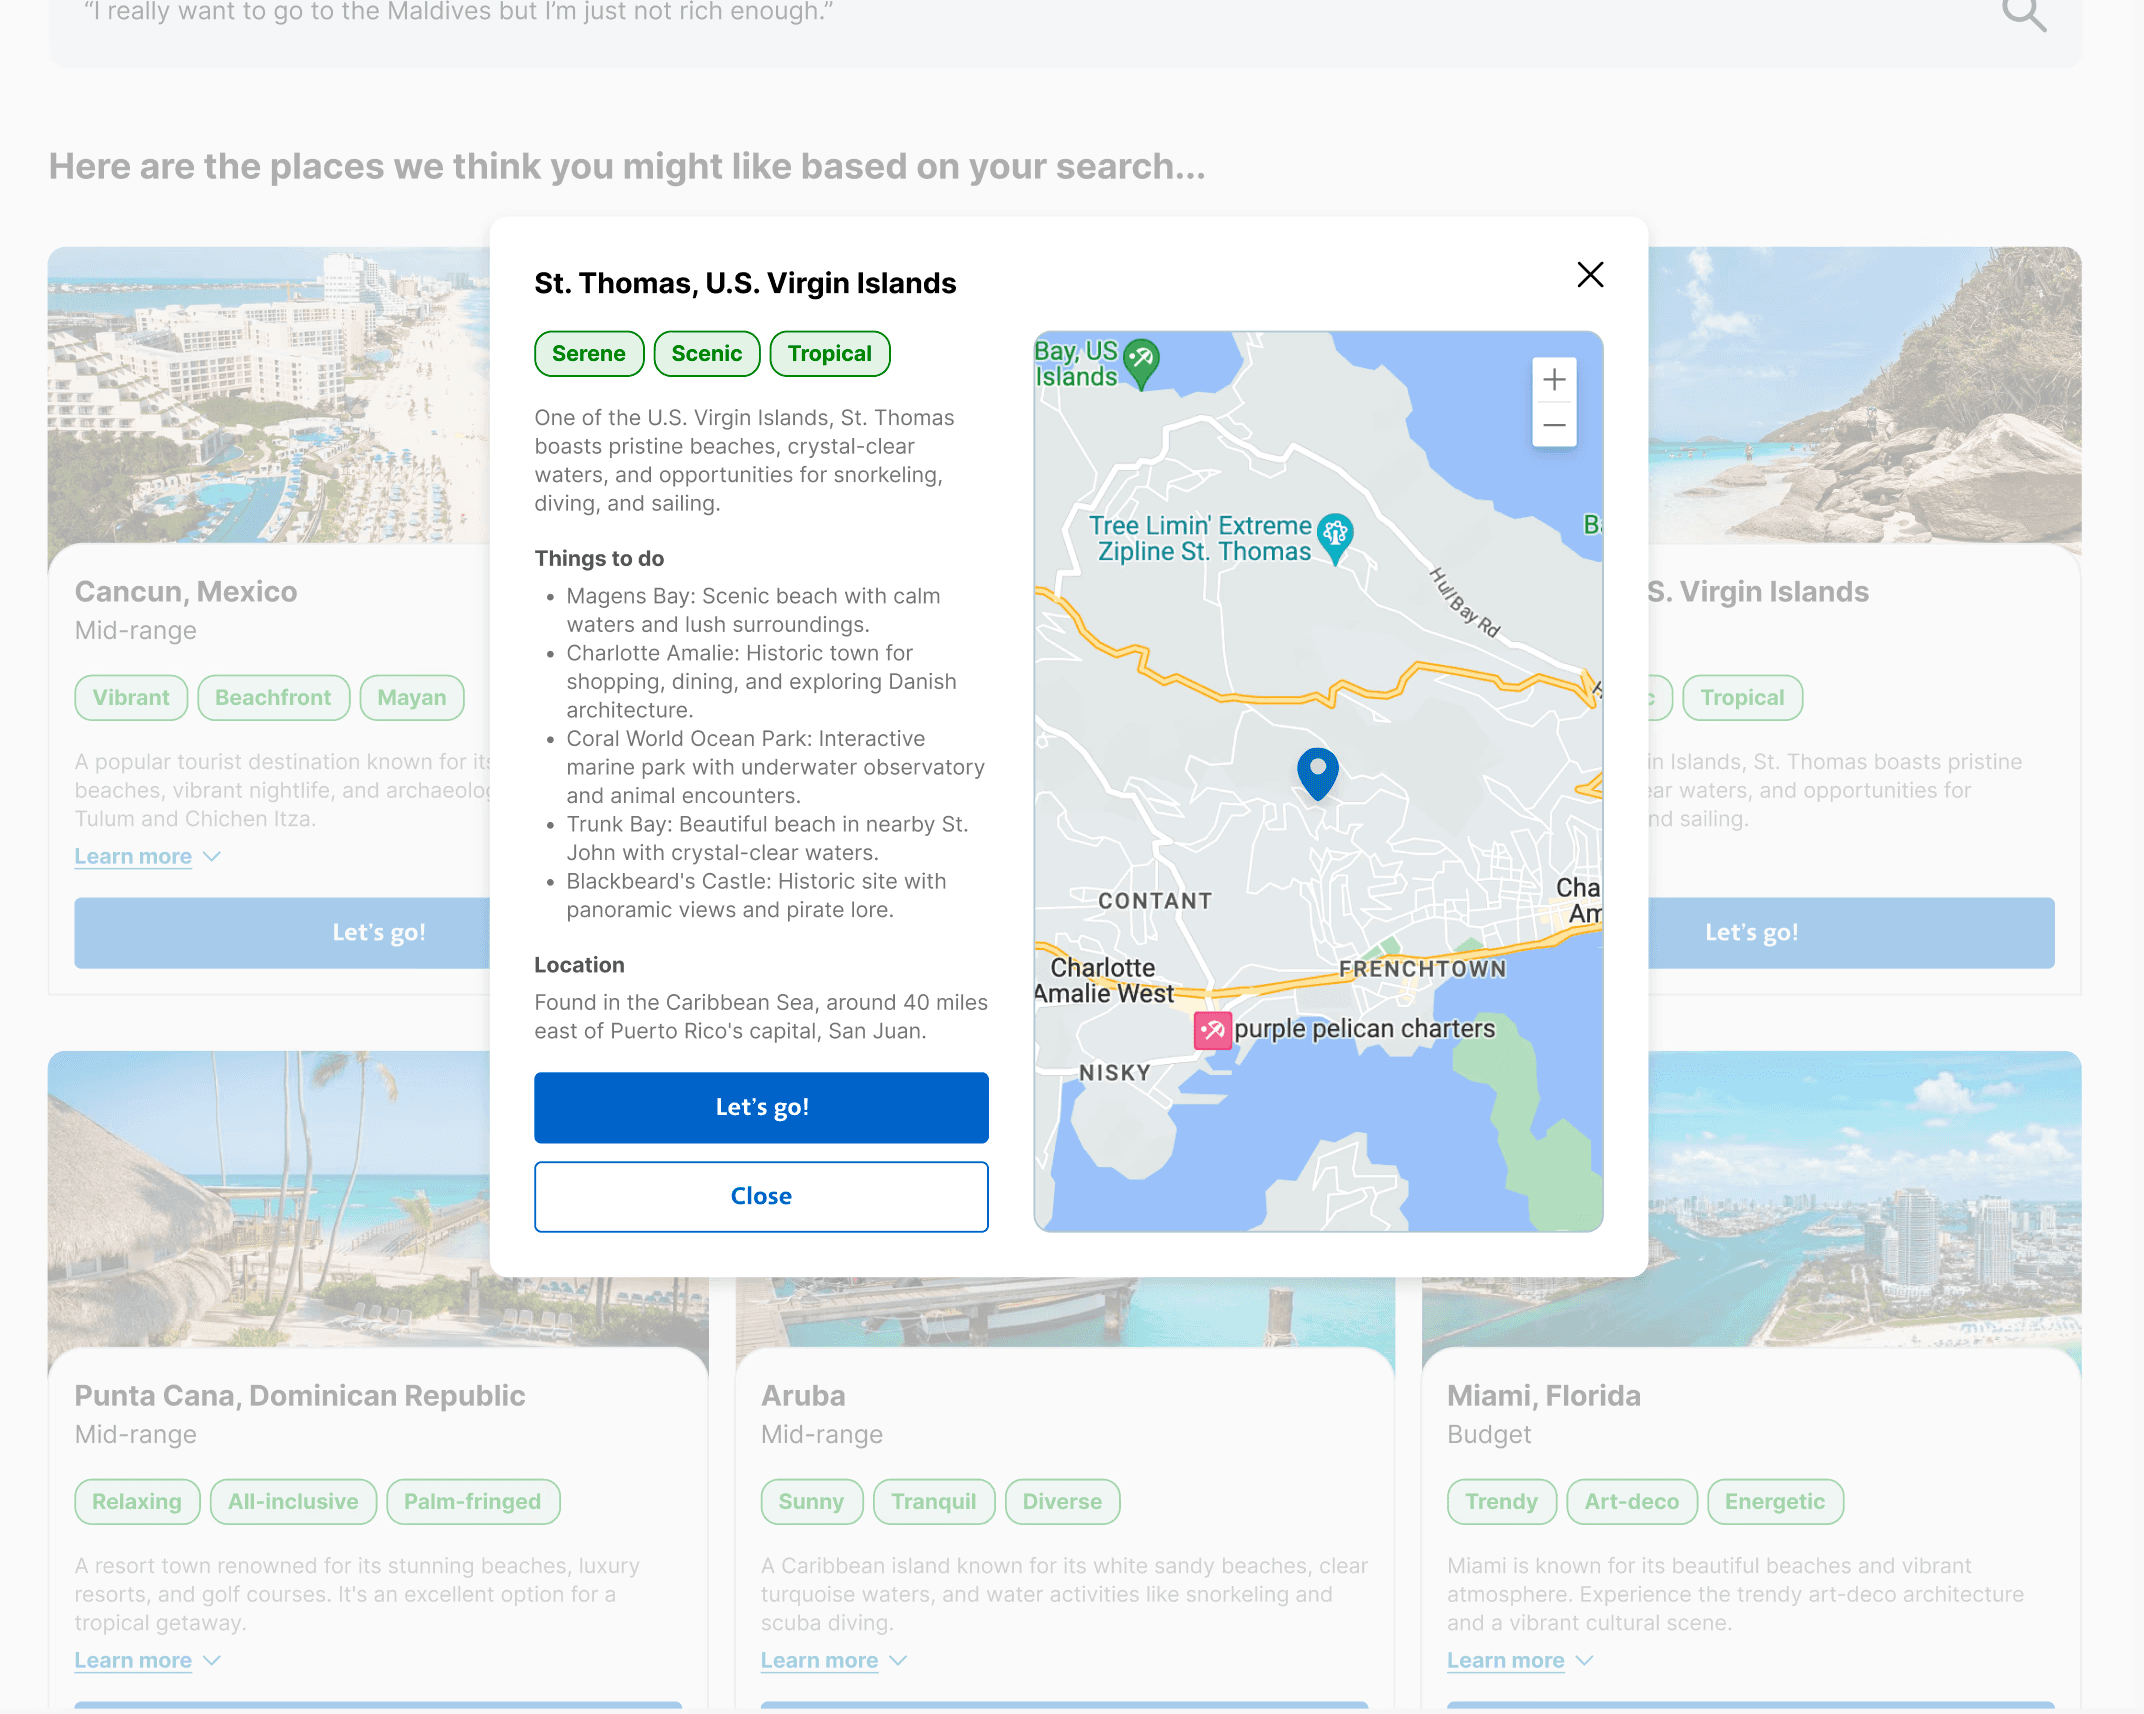Close the St. Thomas details dialog with X
2144x1714 pixels.
pos(1590,275)
